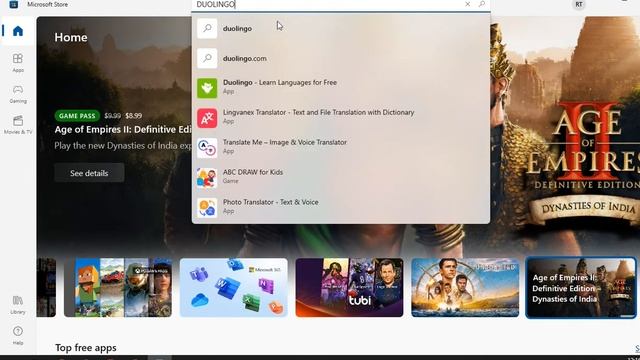The width and height of the screenshot is (640, 360).
Task: Click the Home page heading
Action: [x=71, y=38]
